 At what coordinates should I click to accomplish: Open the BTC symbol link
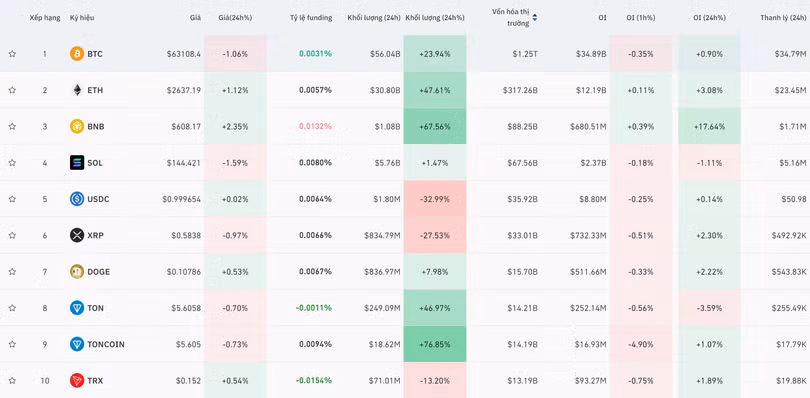click(x=95, y=54)
